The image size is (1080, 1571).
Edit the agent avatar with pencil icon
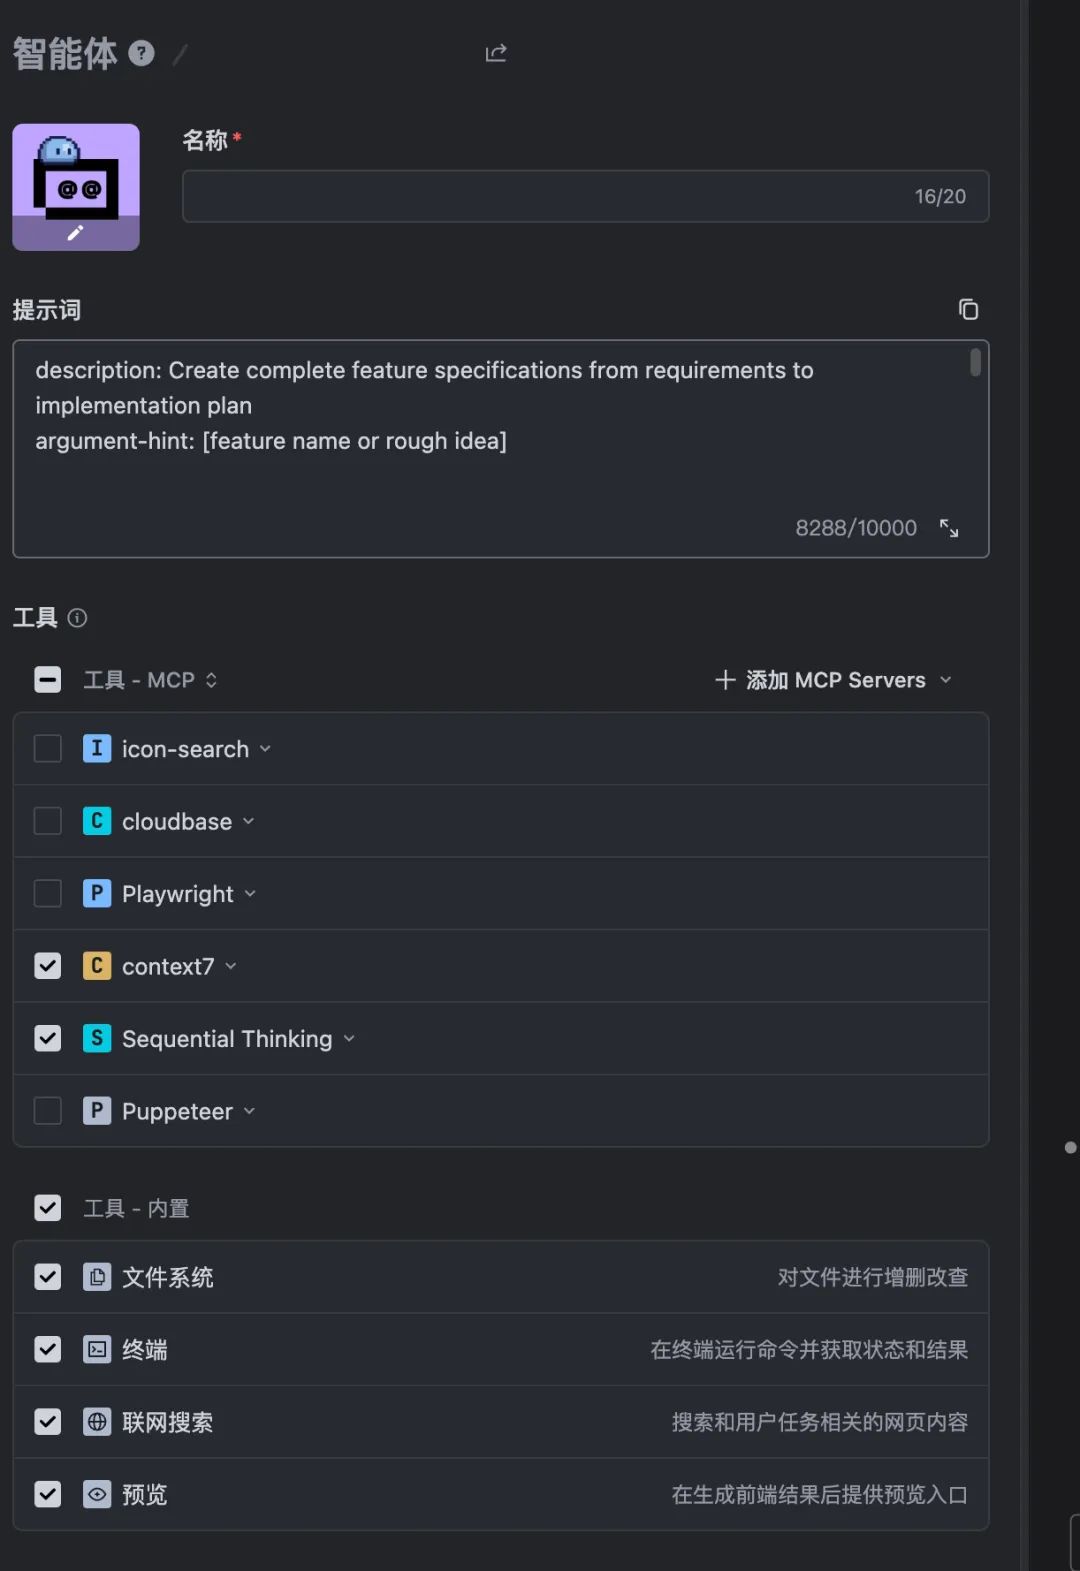click(x=75, y=233)
